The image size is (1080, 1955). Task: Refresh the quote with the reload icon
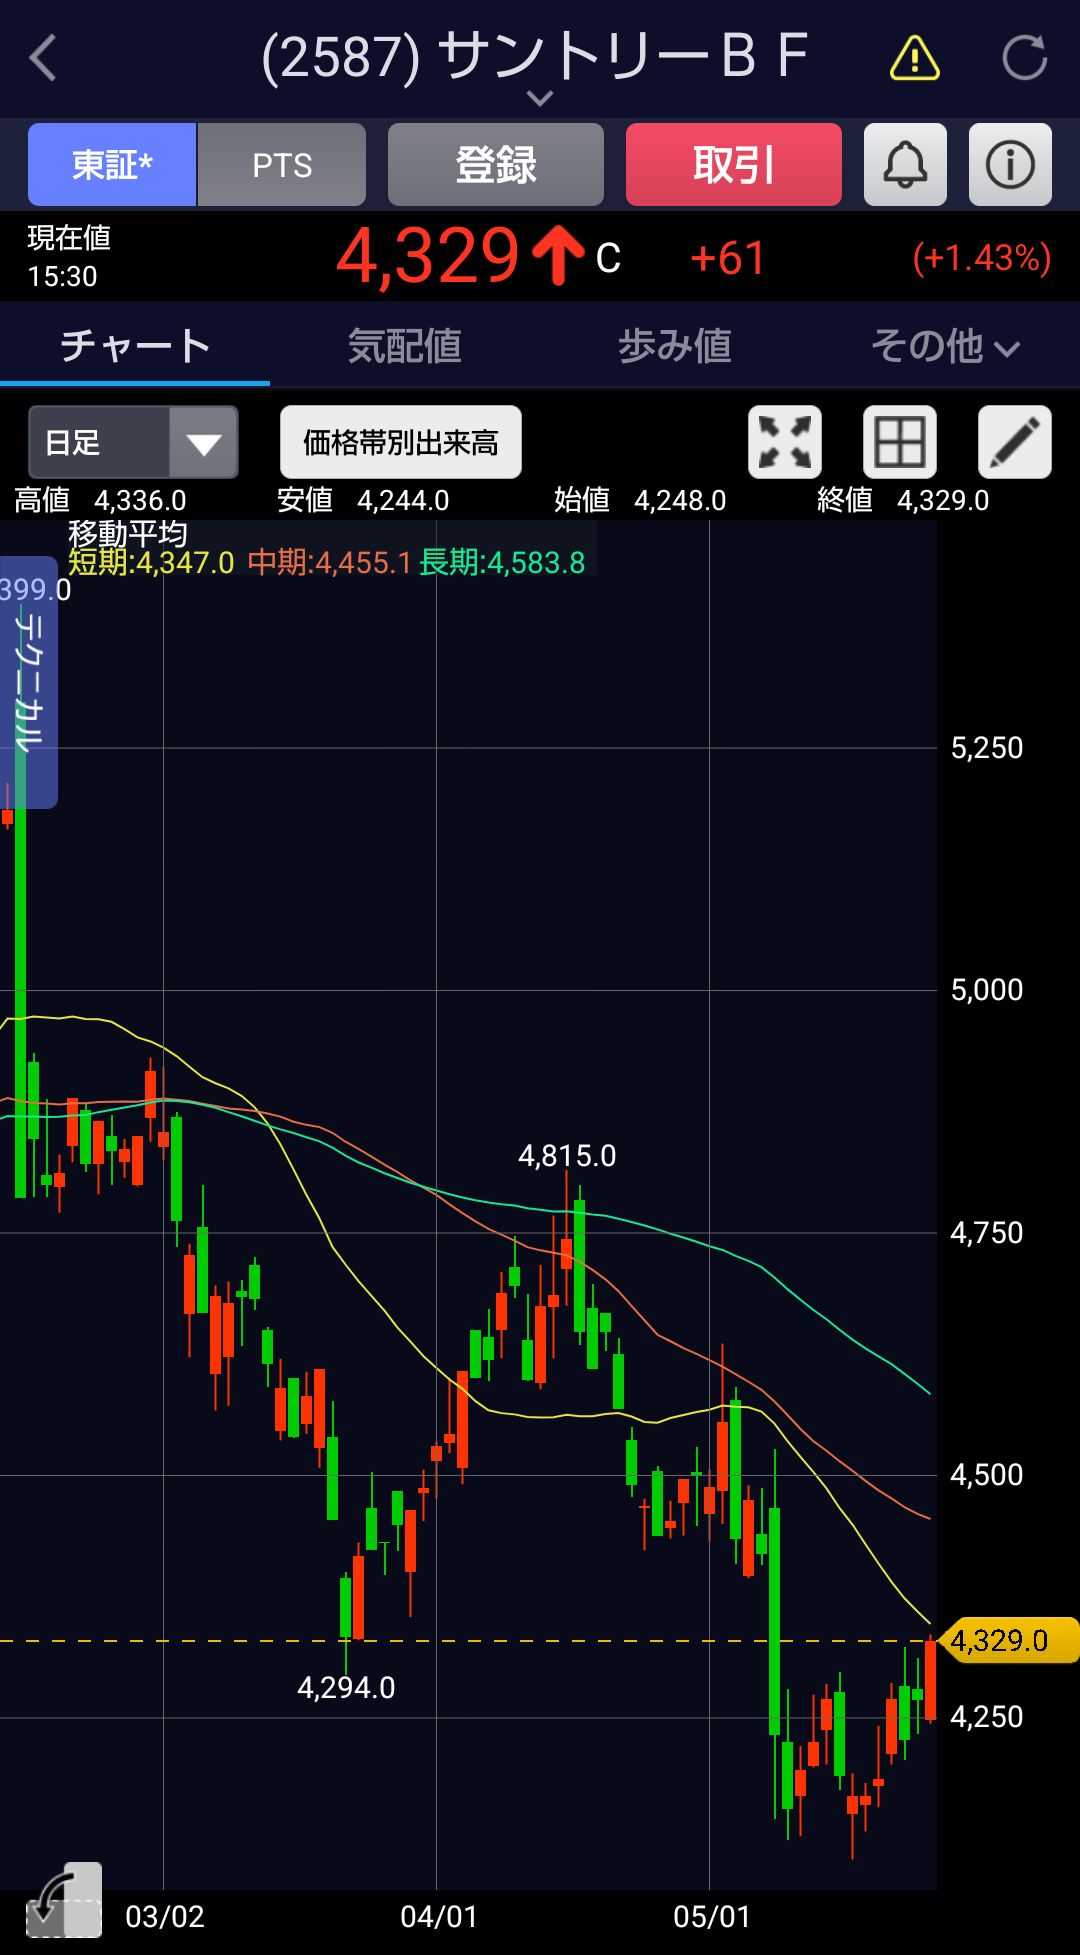click(1025, 58)
